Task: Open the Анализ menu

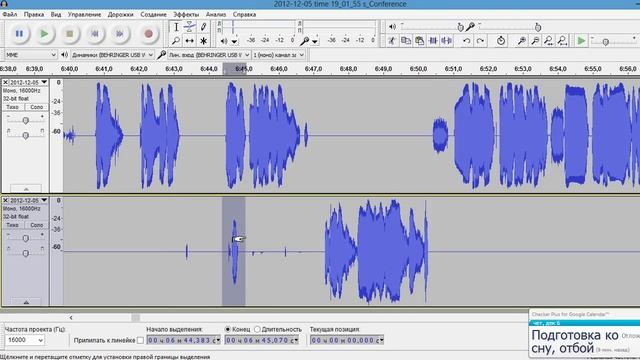Action: pos(216,14)
